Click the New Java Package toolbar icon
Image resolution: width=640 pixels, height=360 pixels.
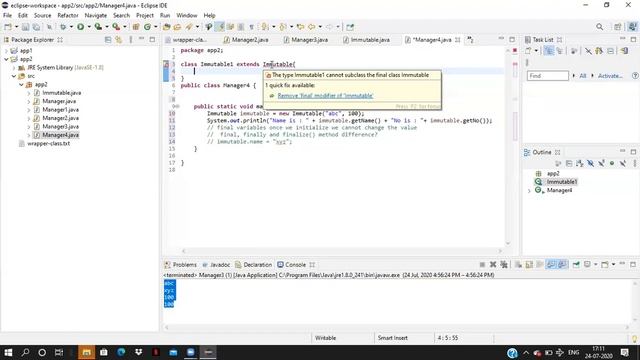pyautogui.click(x=136, y=27)
